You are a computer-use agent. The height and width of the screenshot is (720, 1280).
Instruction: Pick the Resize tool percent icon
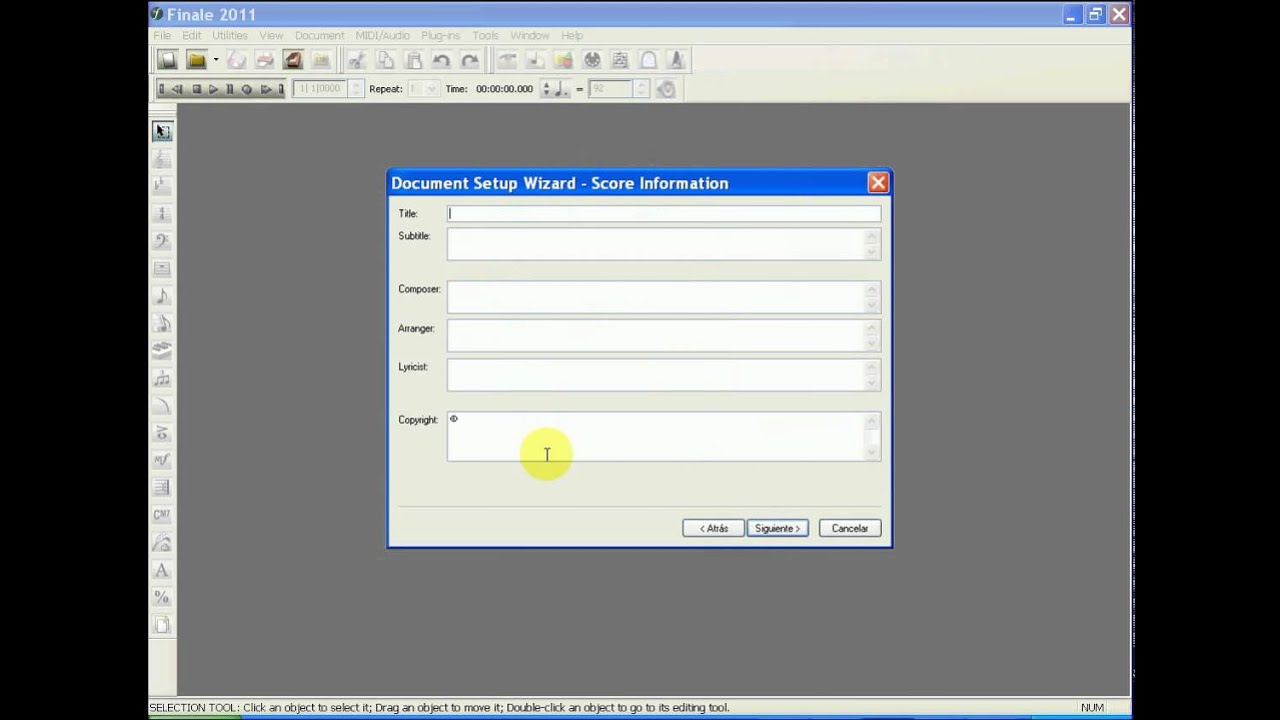[162, 597]
